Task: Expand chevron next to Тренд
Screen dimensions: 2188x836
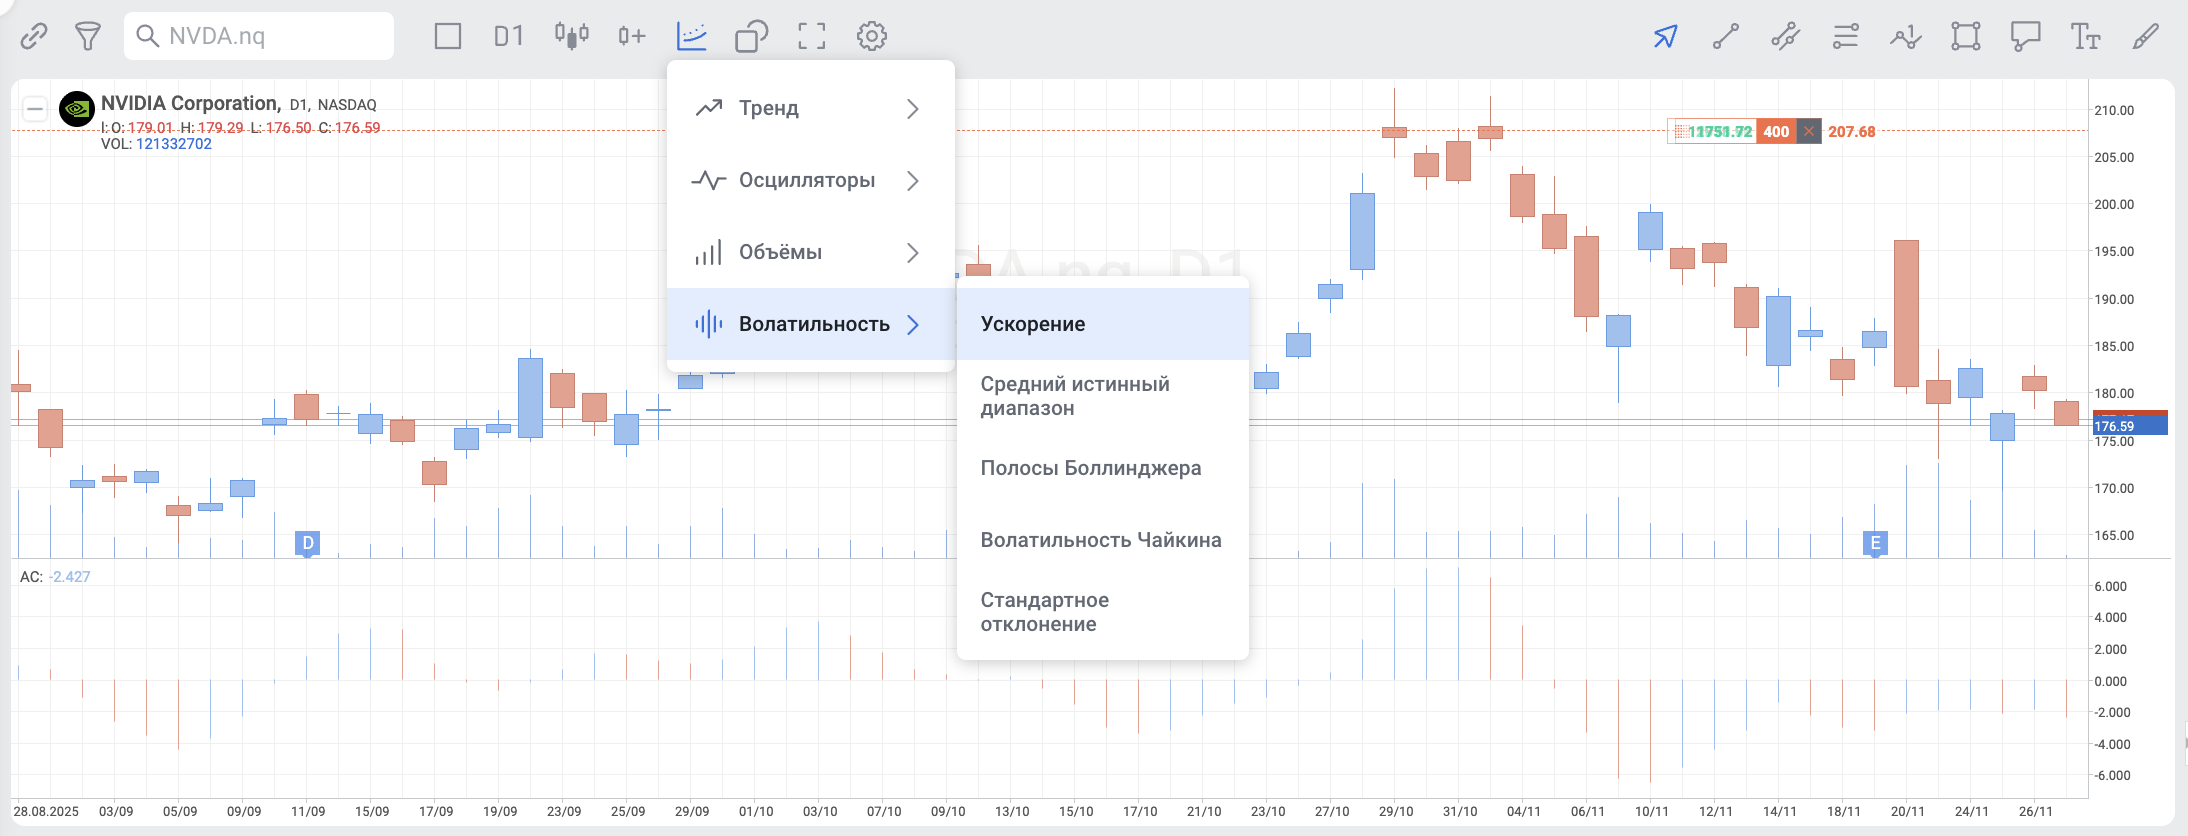Action: click(913, 108)
